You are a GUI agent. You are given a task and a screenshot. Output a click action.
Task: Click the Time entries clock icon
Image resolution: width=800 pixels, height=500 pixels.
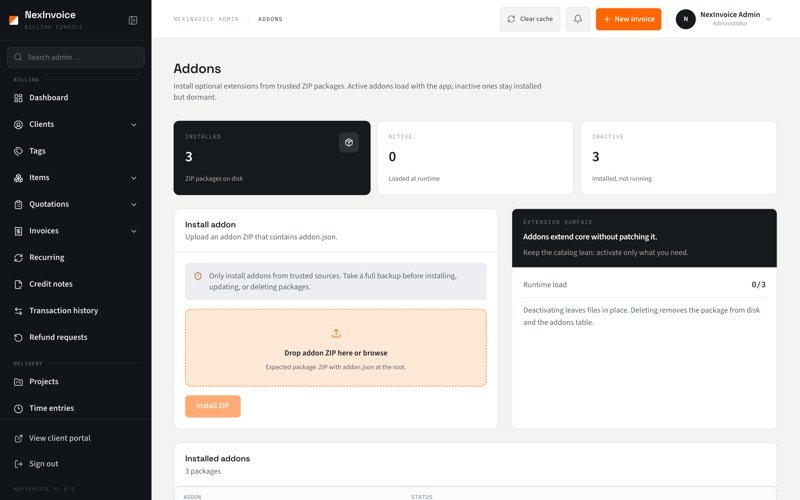point(18,408)
